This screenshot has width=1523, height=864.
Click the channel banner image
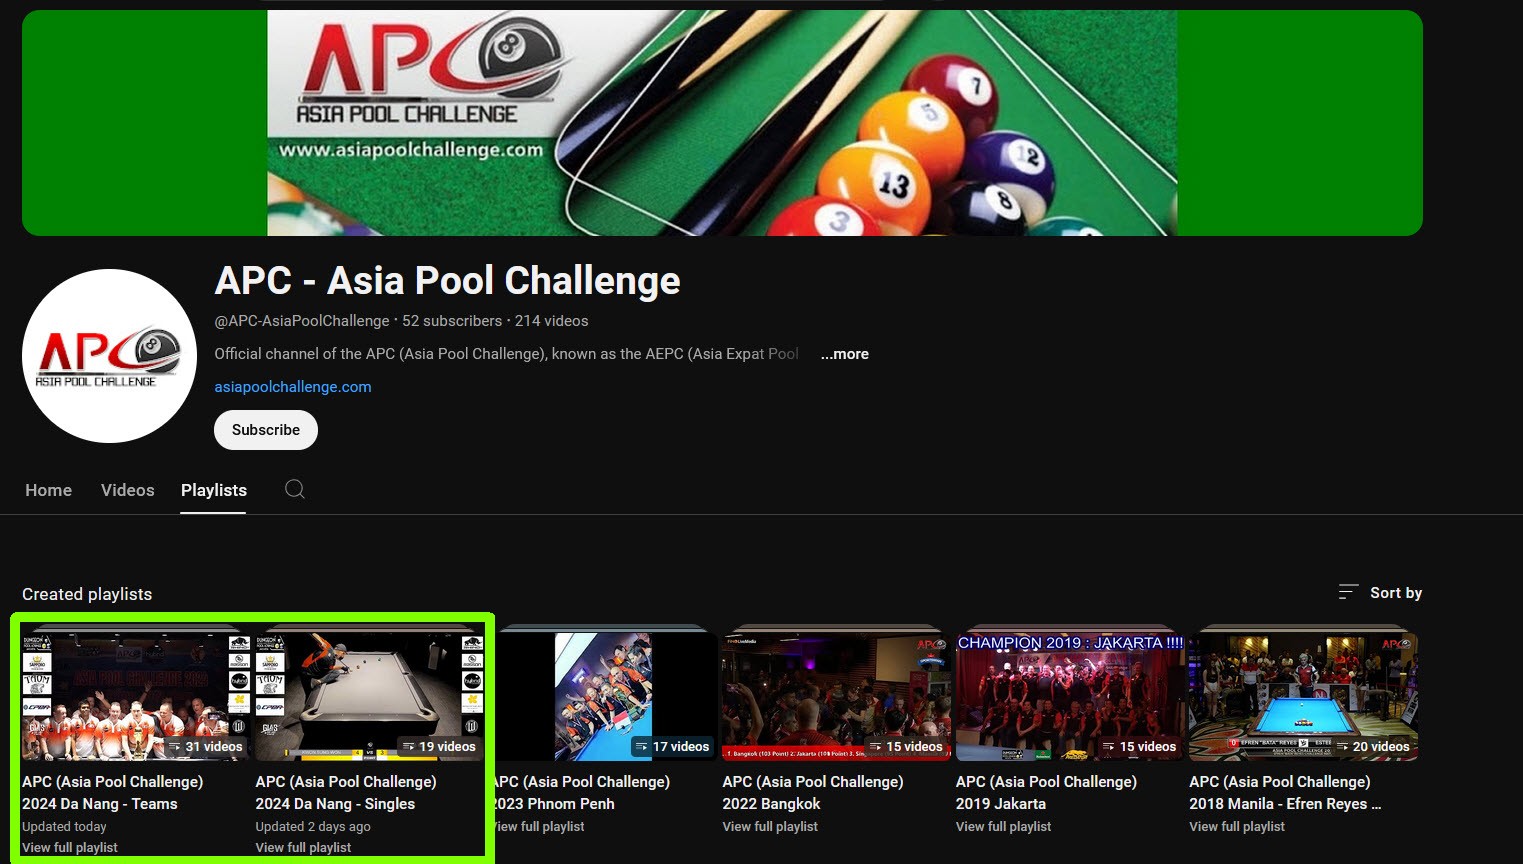(x=722, y=123)
